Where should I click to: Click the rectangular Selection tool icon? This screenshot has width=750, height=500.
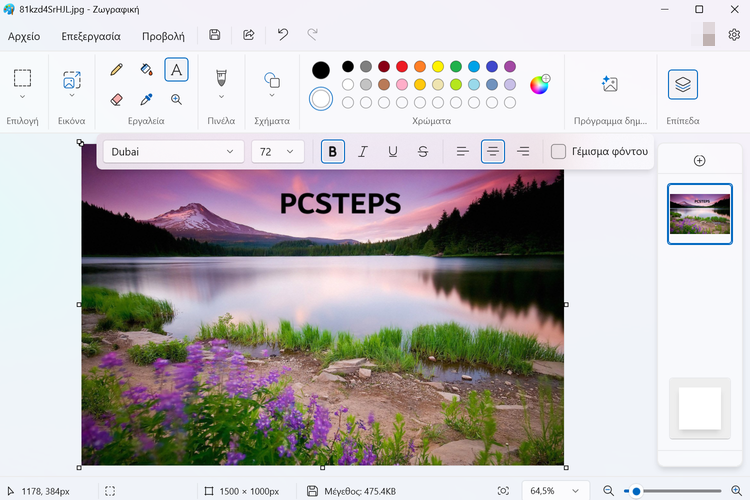(x=22, y=78)
